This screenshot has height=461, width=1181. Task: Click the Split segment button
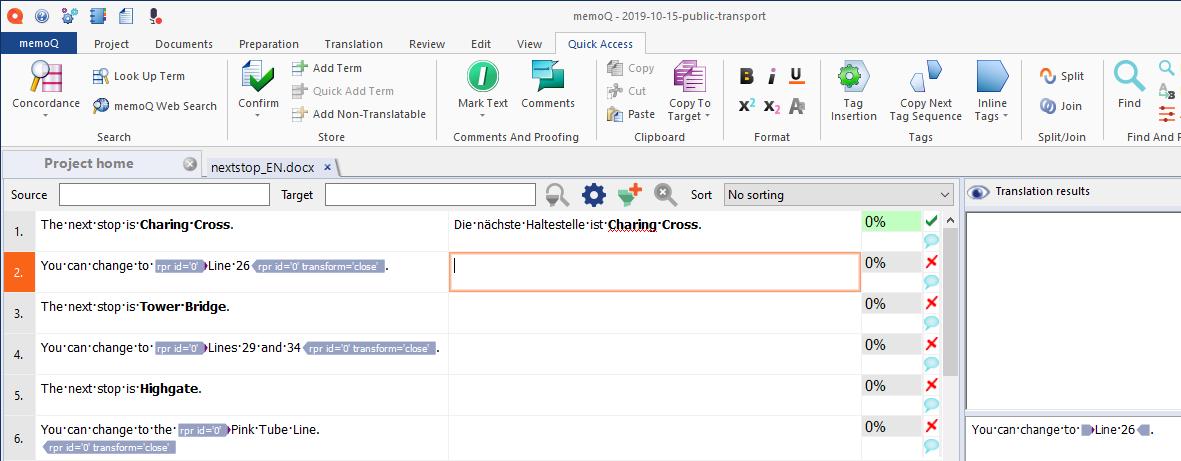pos(1062,76)
